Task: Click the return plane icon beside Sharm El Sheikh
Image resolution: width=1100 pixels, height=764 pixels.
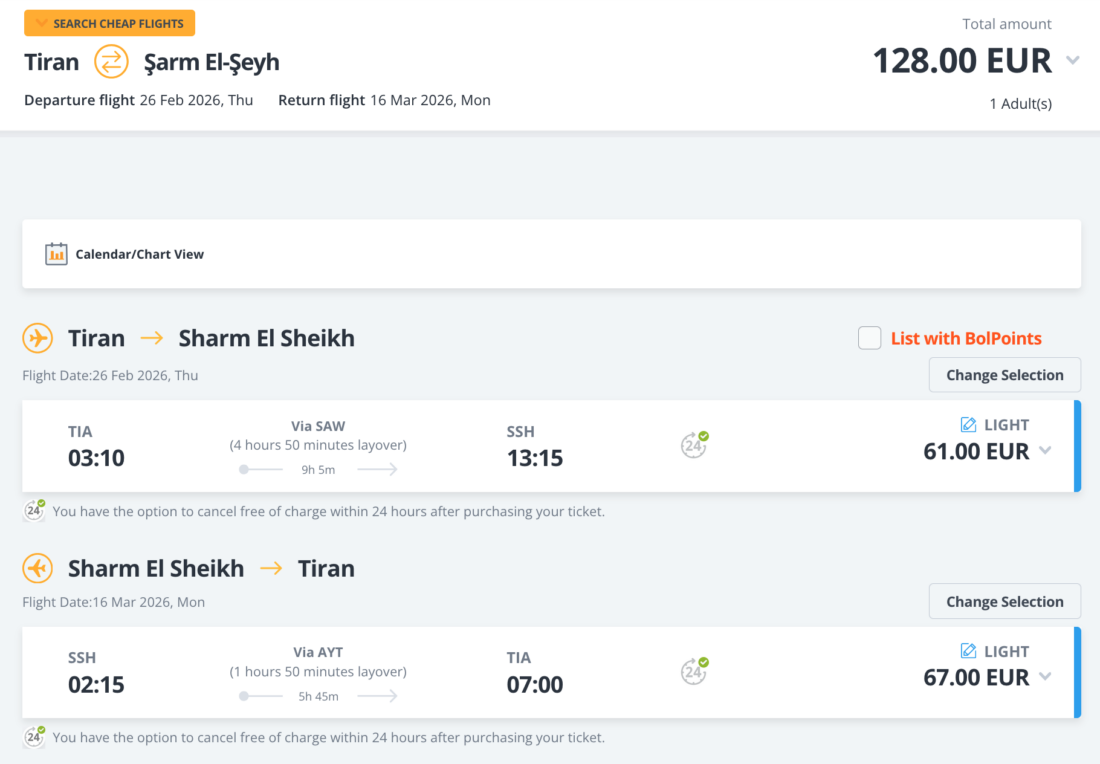Action: (x=38, y=568)
